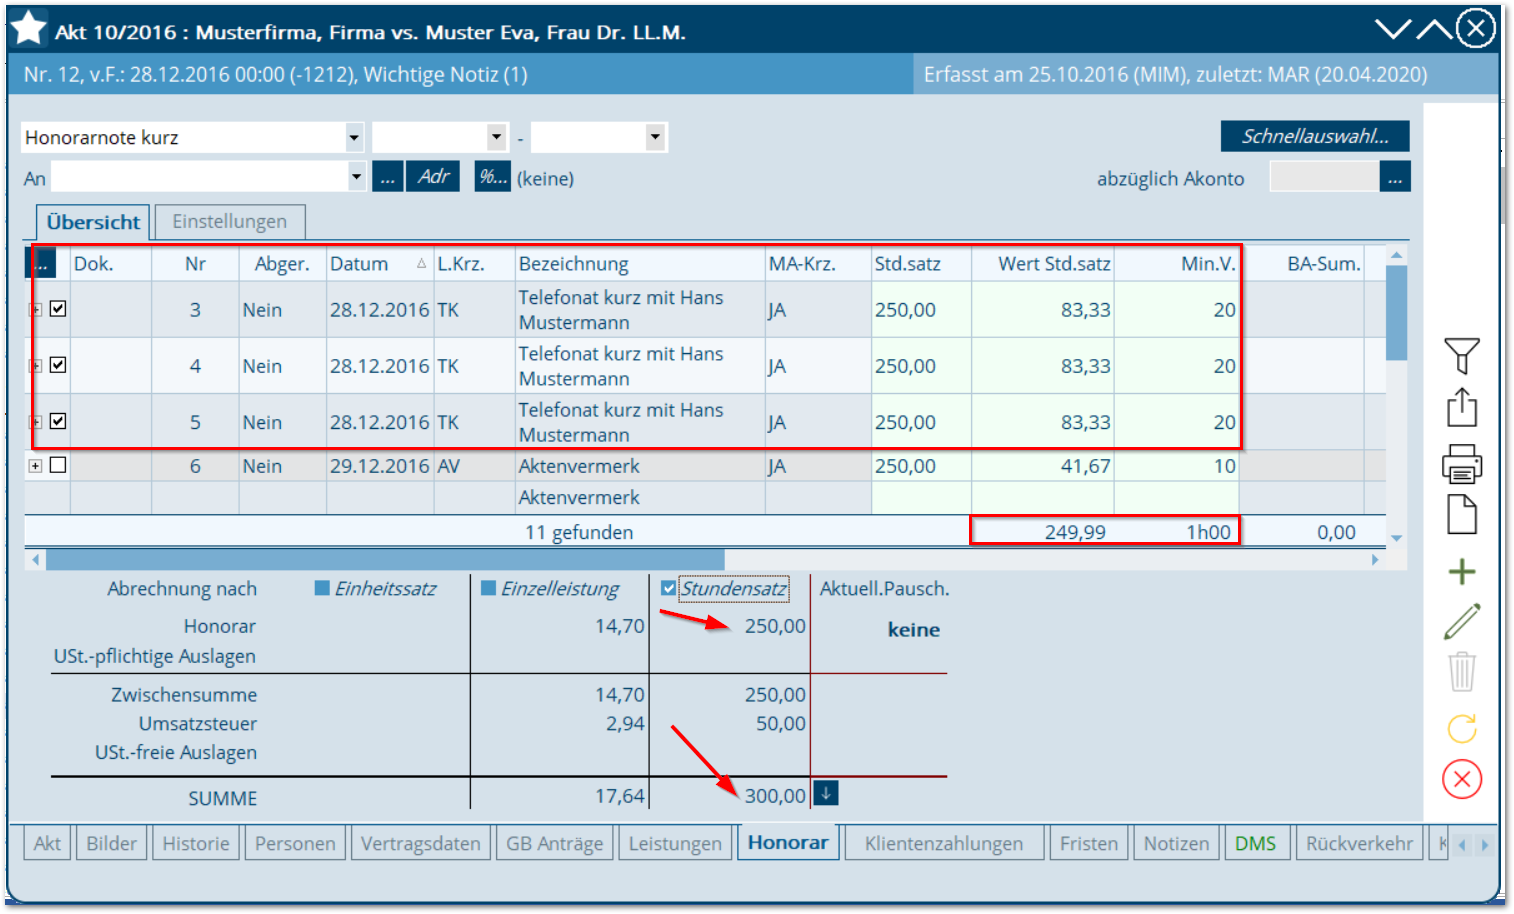The height and width of the screenshot is (914, 1514).
Task: Check the checkbox for row Nr 6
Action: click(x=58, y=465)
